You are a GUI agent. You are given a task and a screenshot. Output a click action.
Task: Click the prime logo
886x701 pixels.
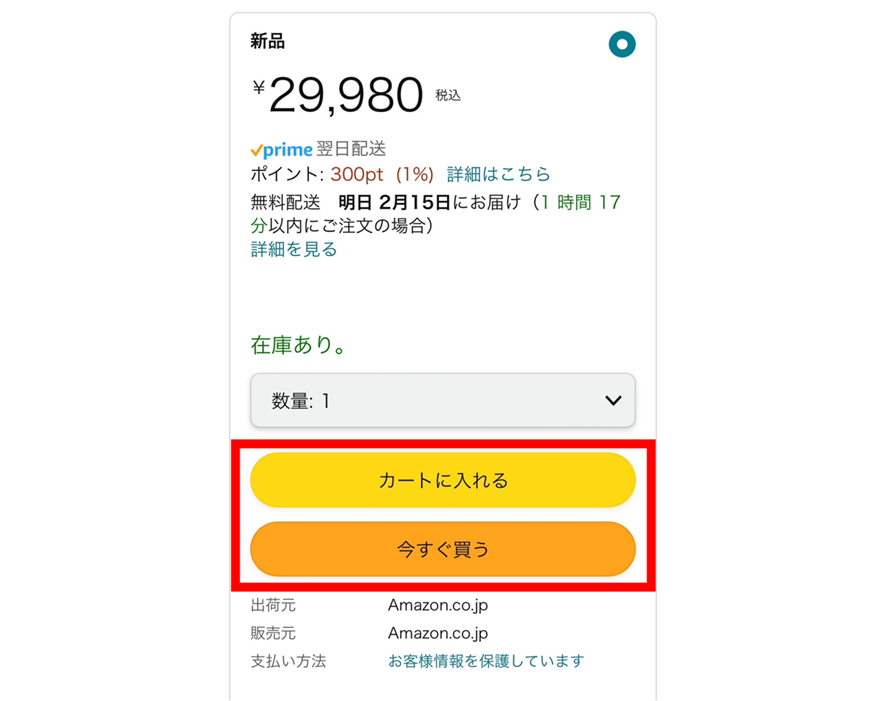tap(281, 150)
